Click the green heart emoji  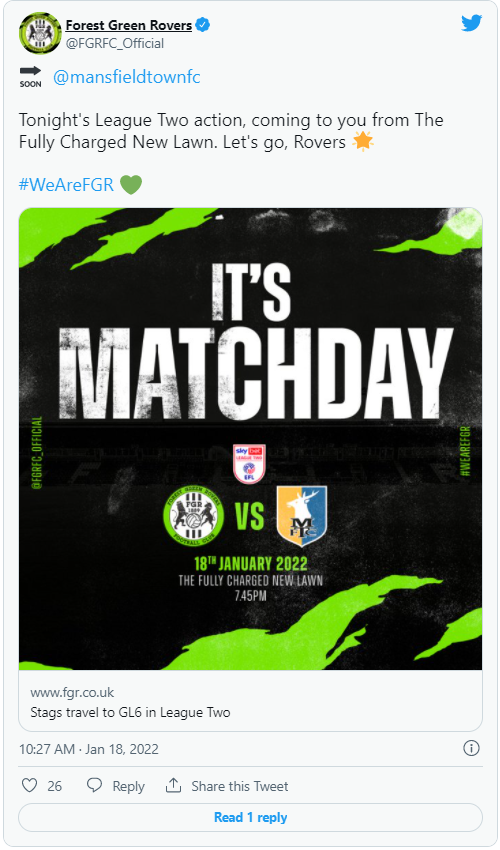click(131, 184)
